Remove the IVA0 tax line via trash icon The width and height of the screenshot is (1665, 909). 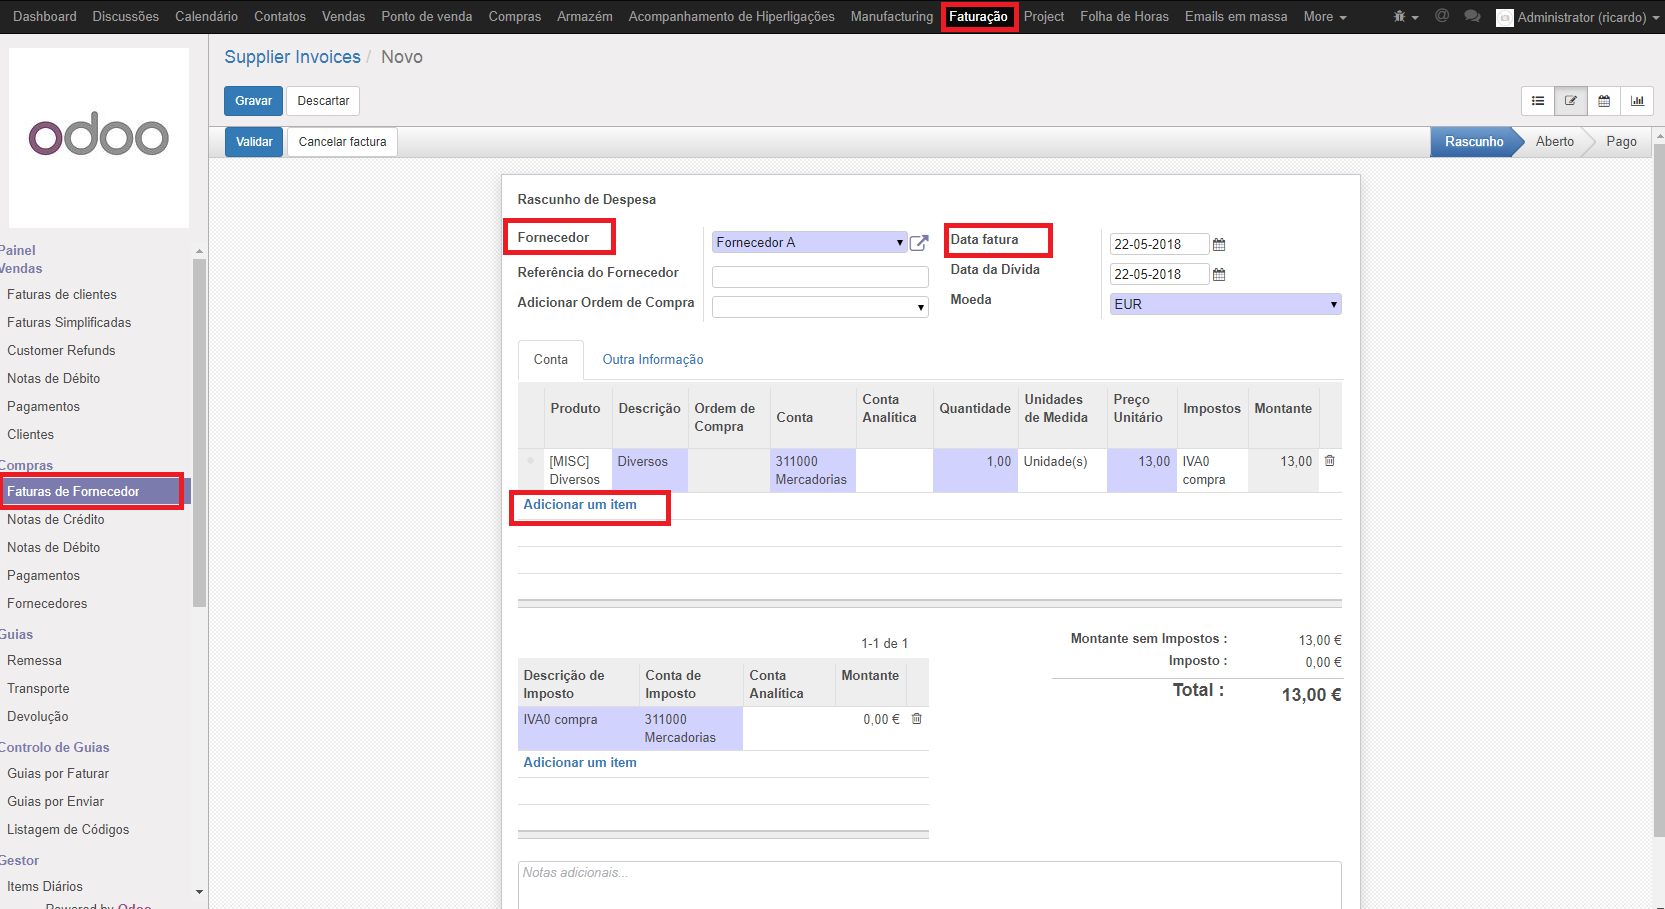(x=916, y=718)
